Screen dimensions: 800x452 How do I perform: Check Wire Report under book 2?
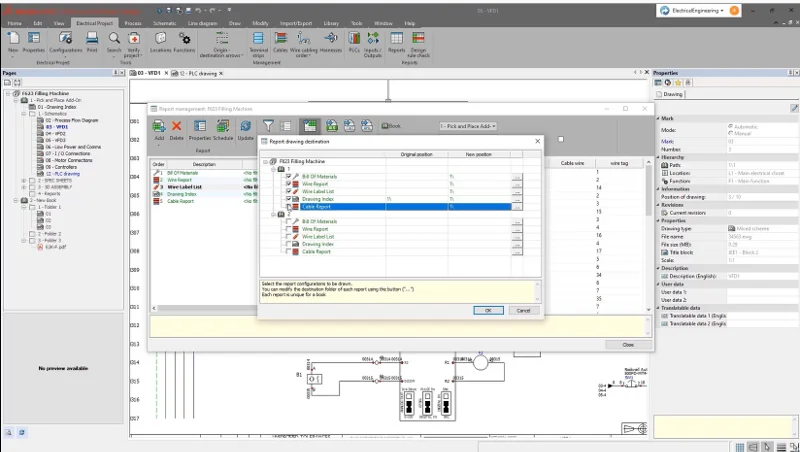[x=290, y=229]
